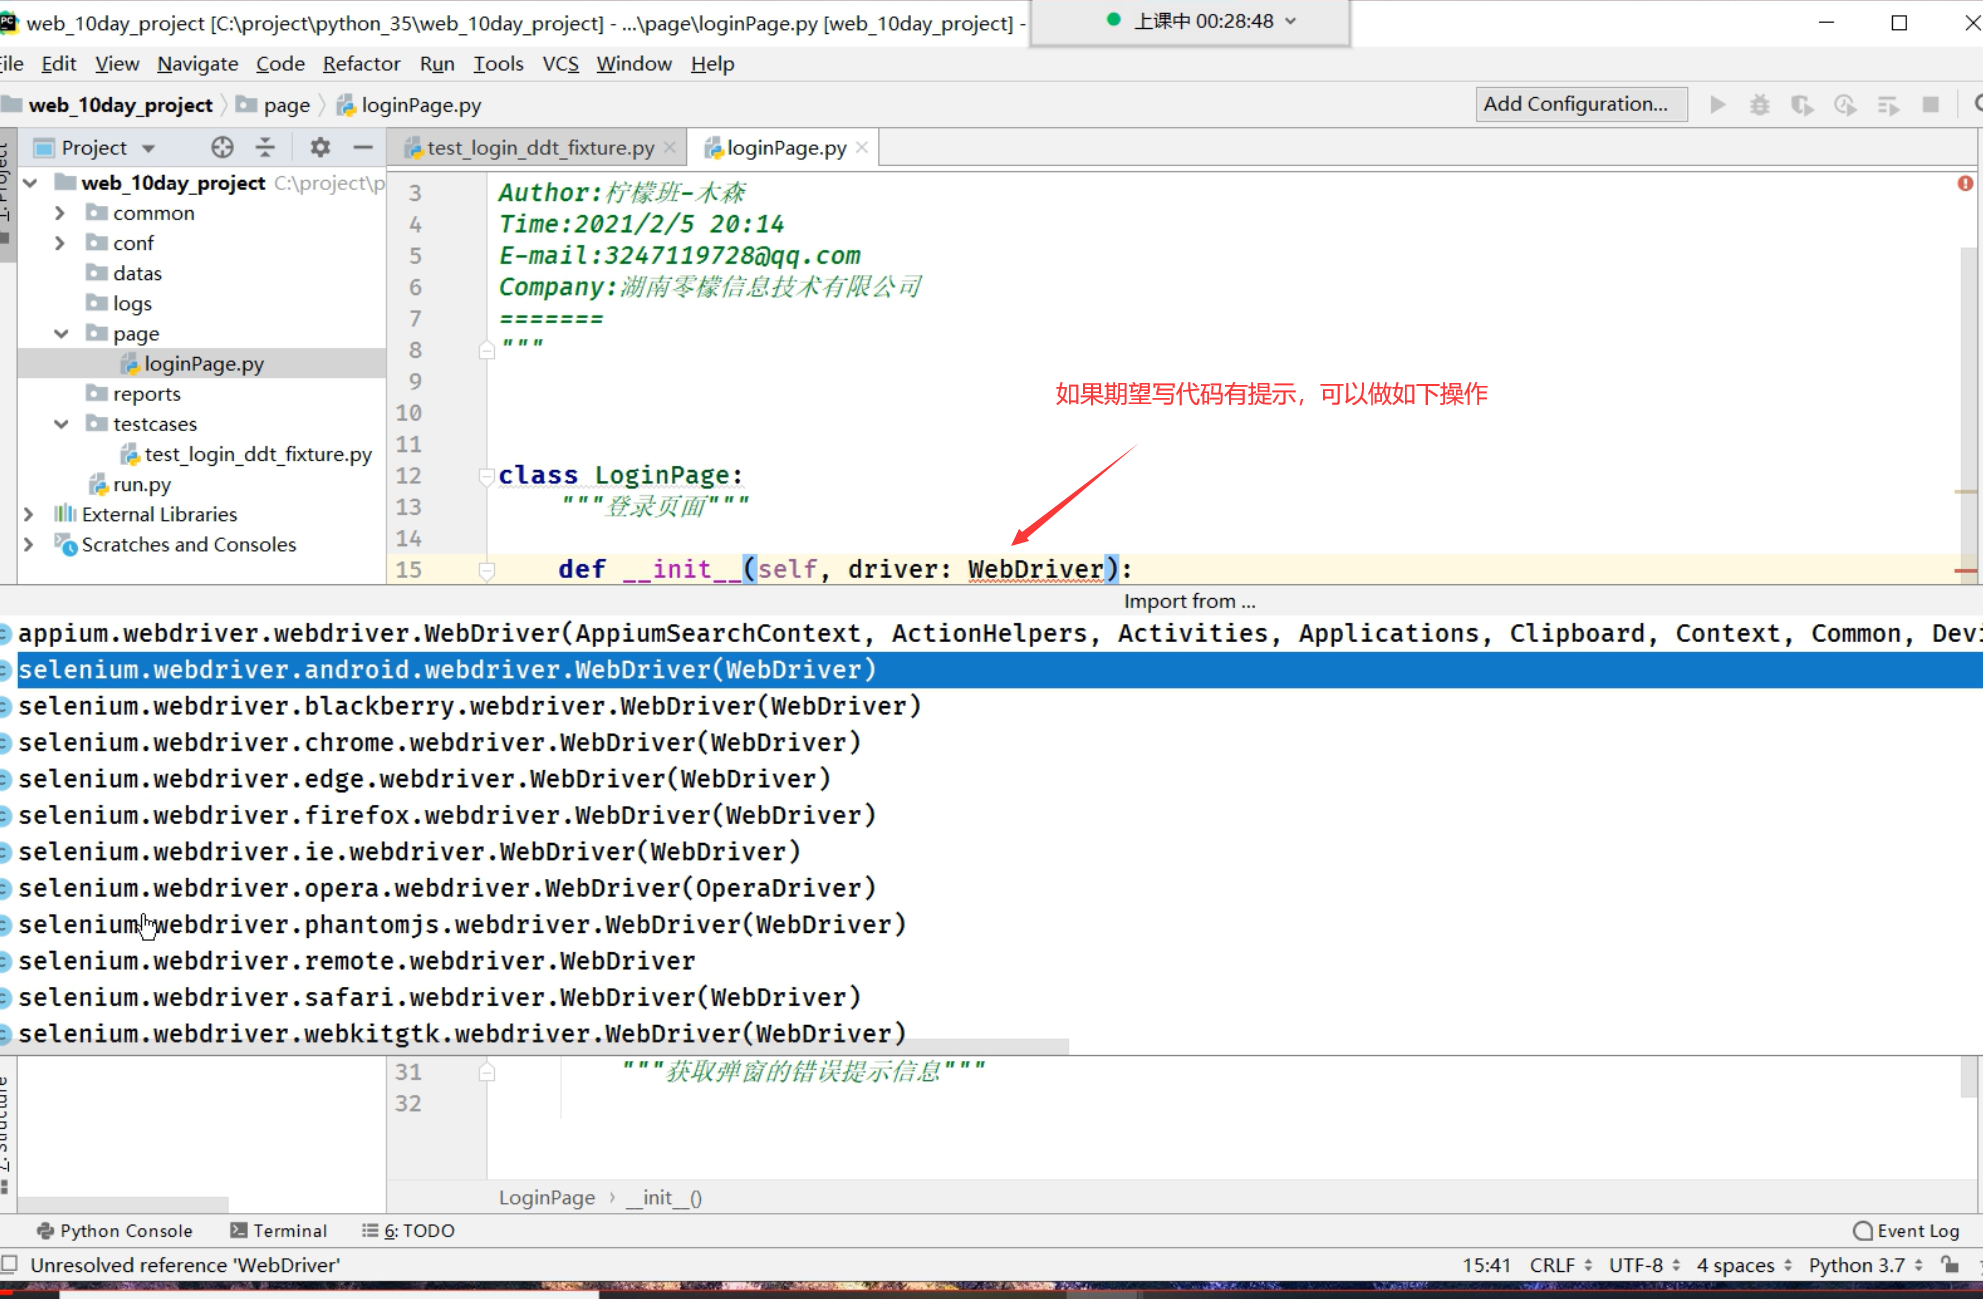1983x1299 pixels.
Task: Toggle the read-only lock icon in status bar
Action: coord(1950,1265)
